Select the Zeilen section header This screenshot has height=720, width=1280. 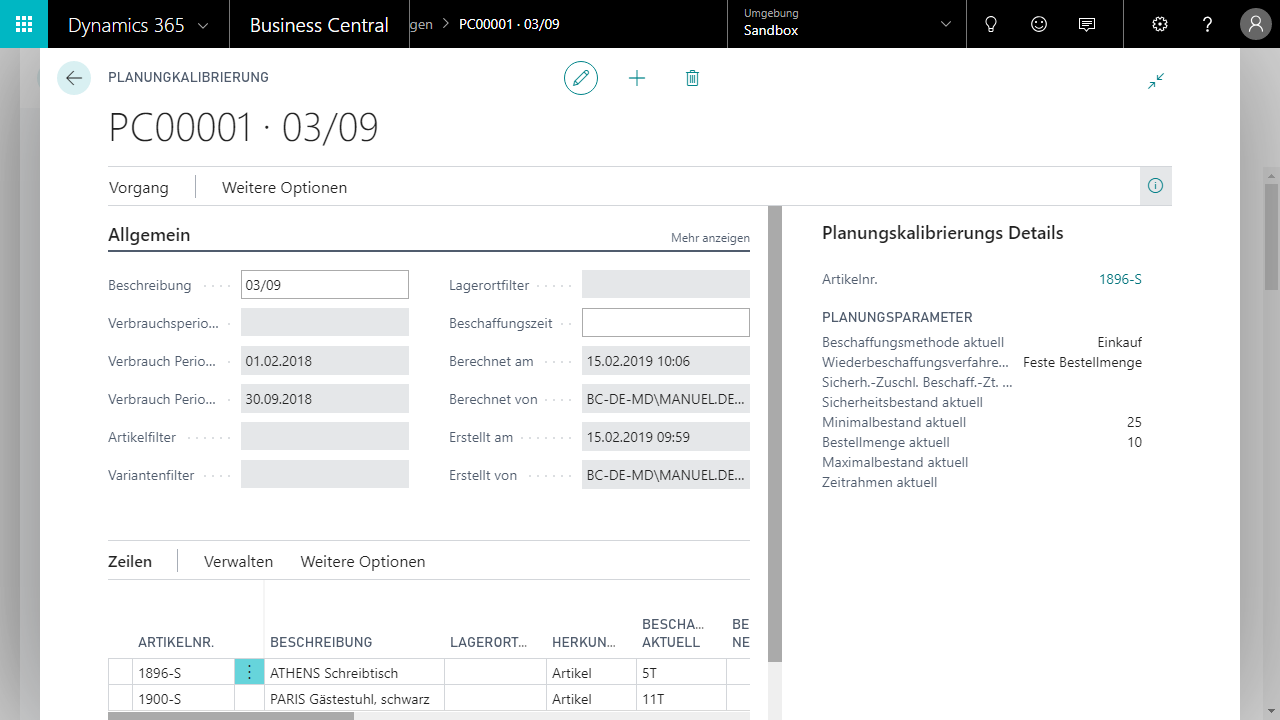tap(130, 561)
